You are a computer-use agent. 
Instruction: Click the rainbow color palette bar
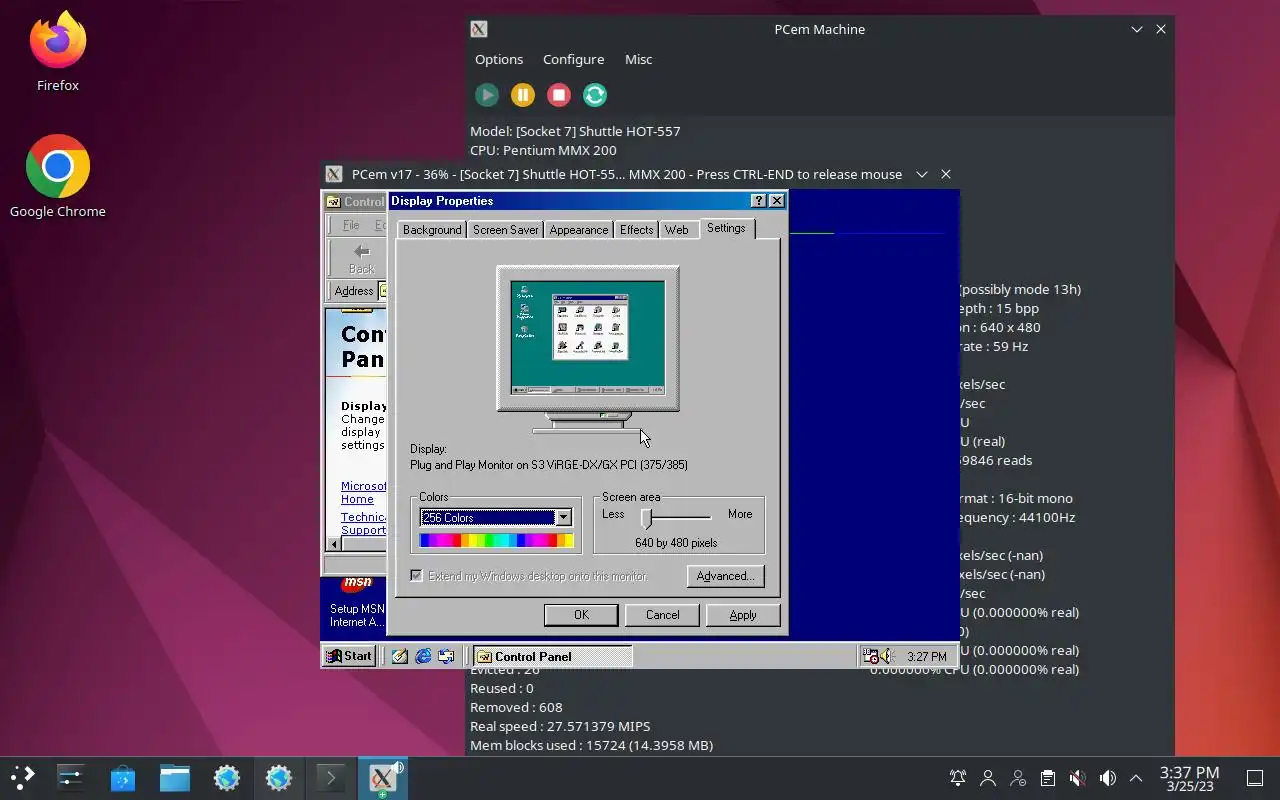coord(496,541)
